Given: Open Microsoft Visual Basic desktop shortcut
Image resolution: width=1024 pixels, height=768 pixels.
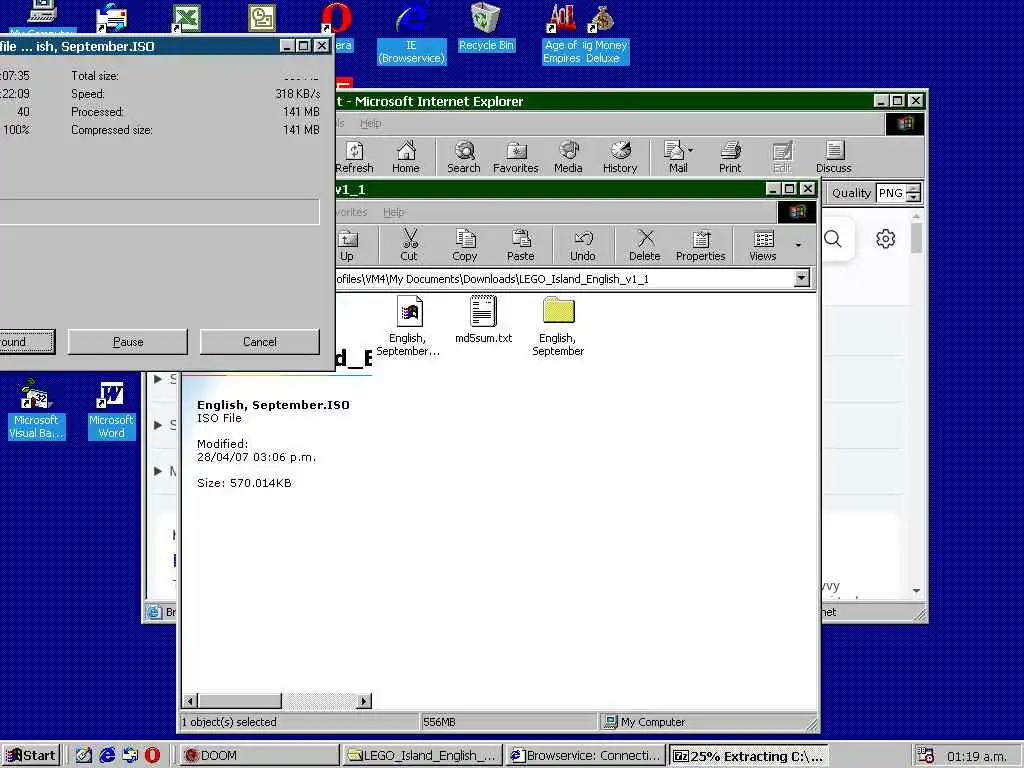Looking at the screenshot, I should [x=36, y=410].
